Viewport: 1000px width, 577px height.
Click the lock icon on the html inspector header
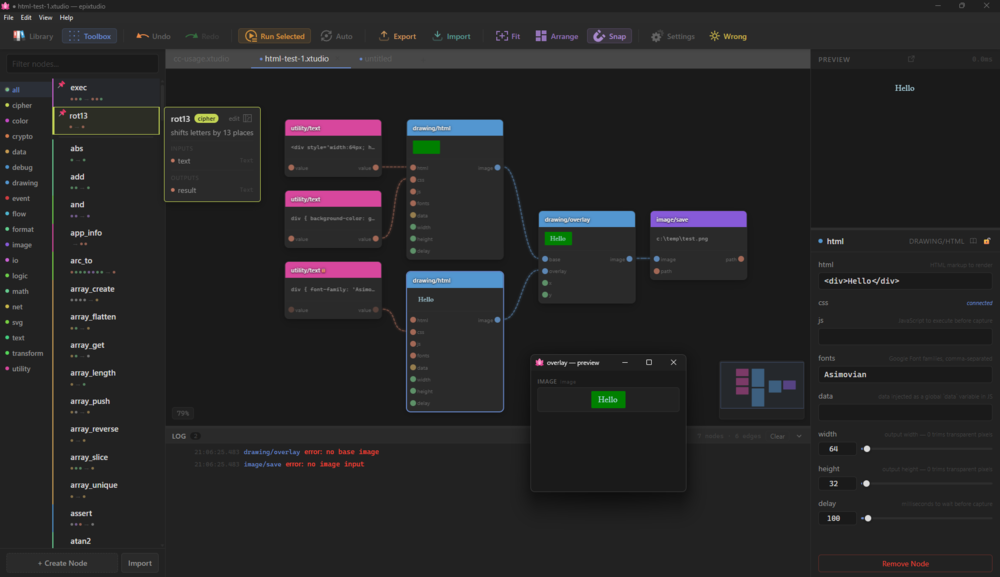click(x=987, y=241)
